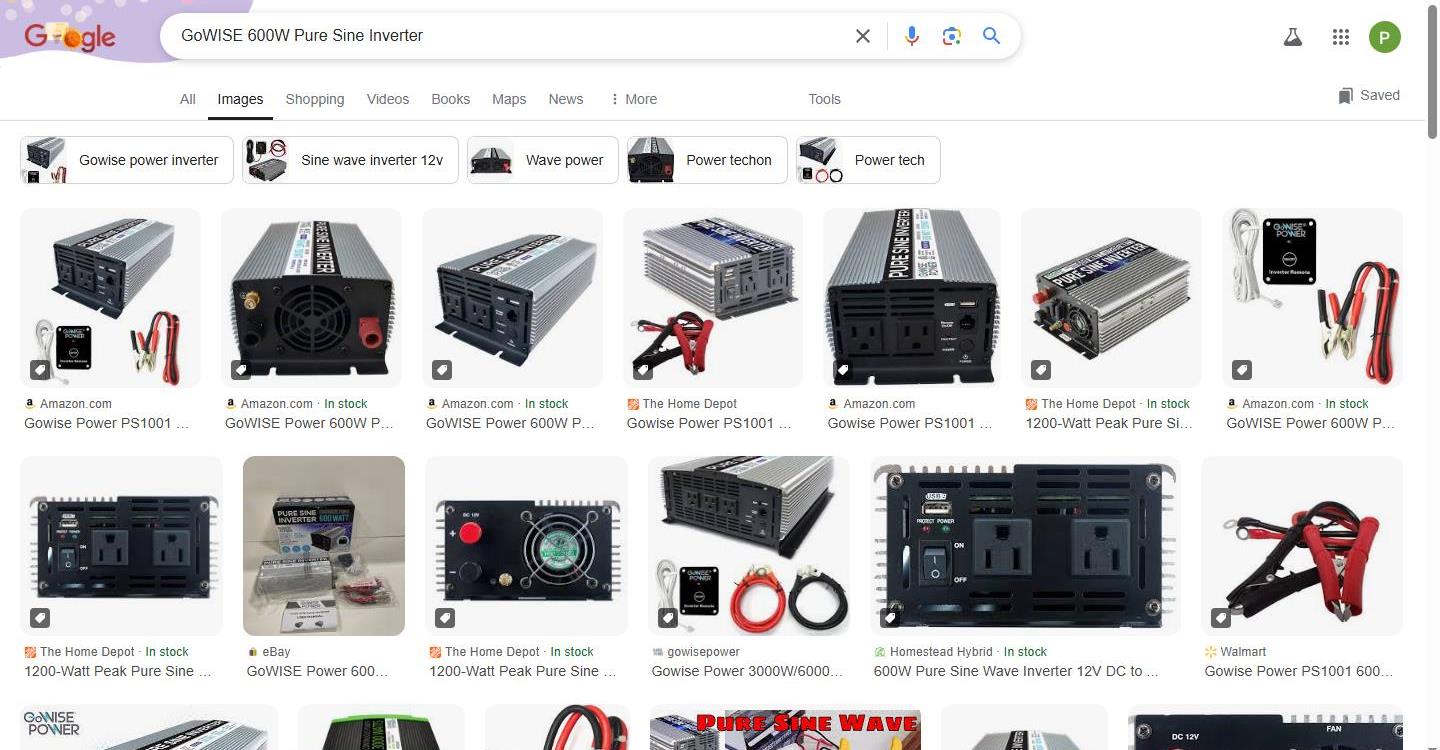
Task: Switch to the Maps tab
Action: [509, 99]
